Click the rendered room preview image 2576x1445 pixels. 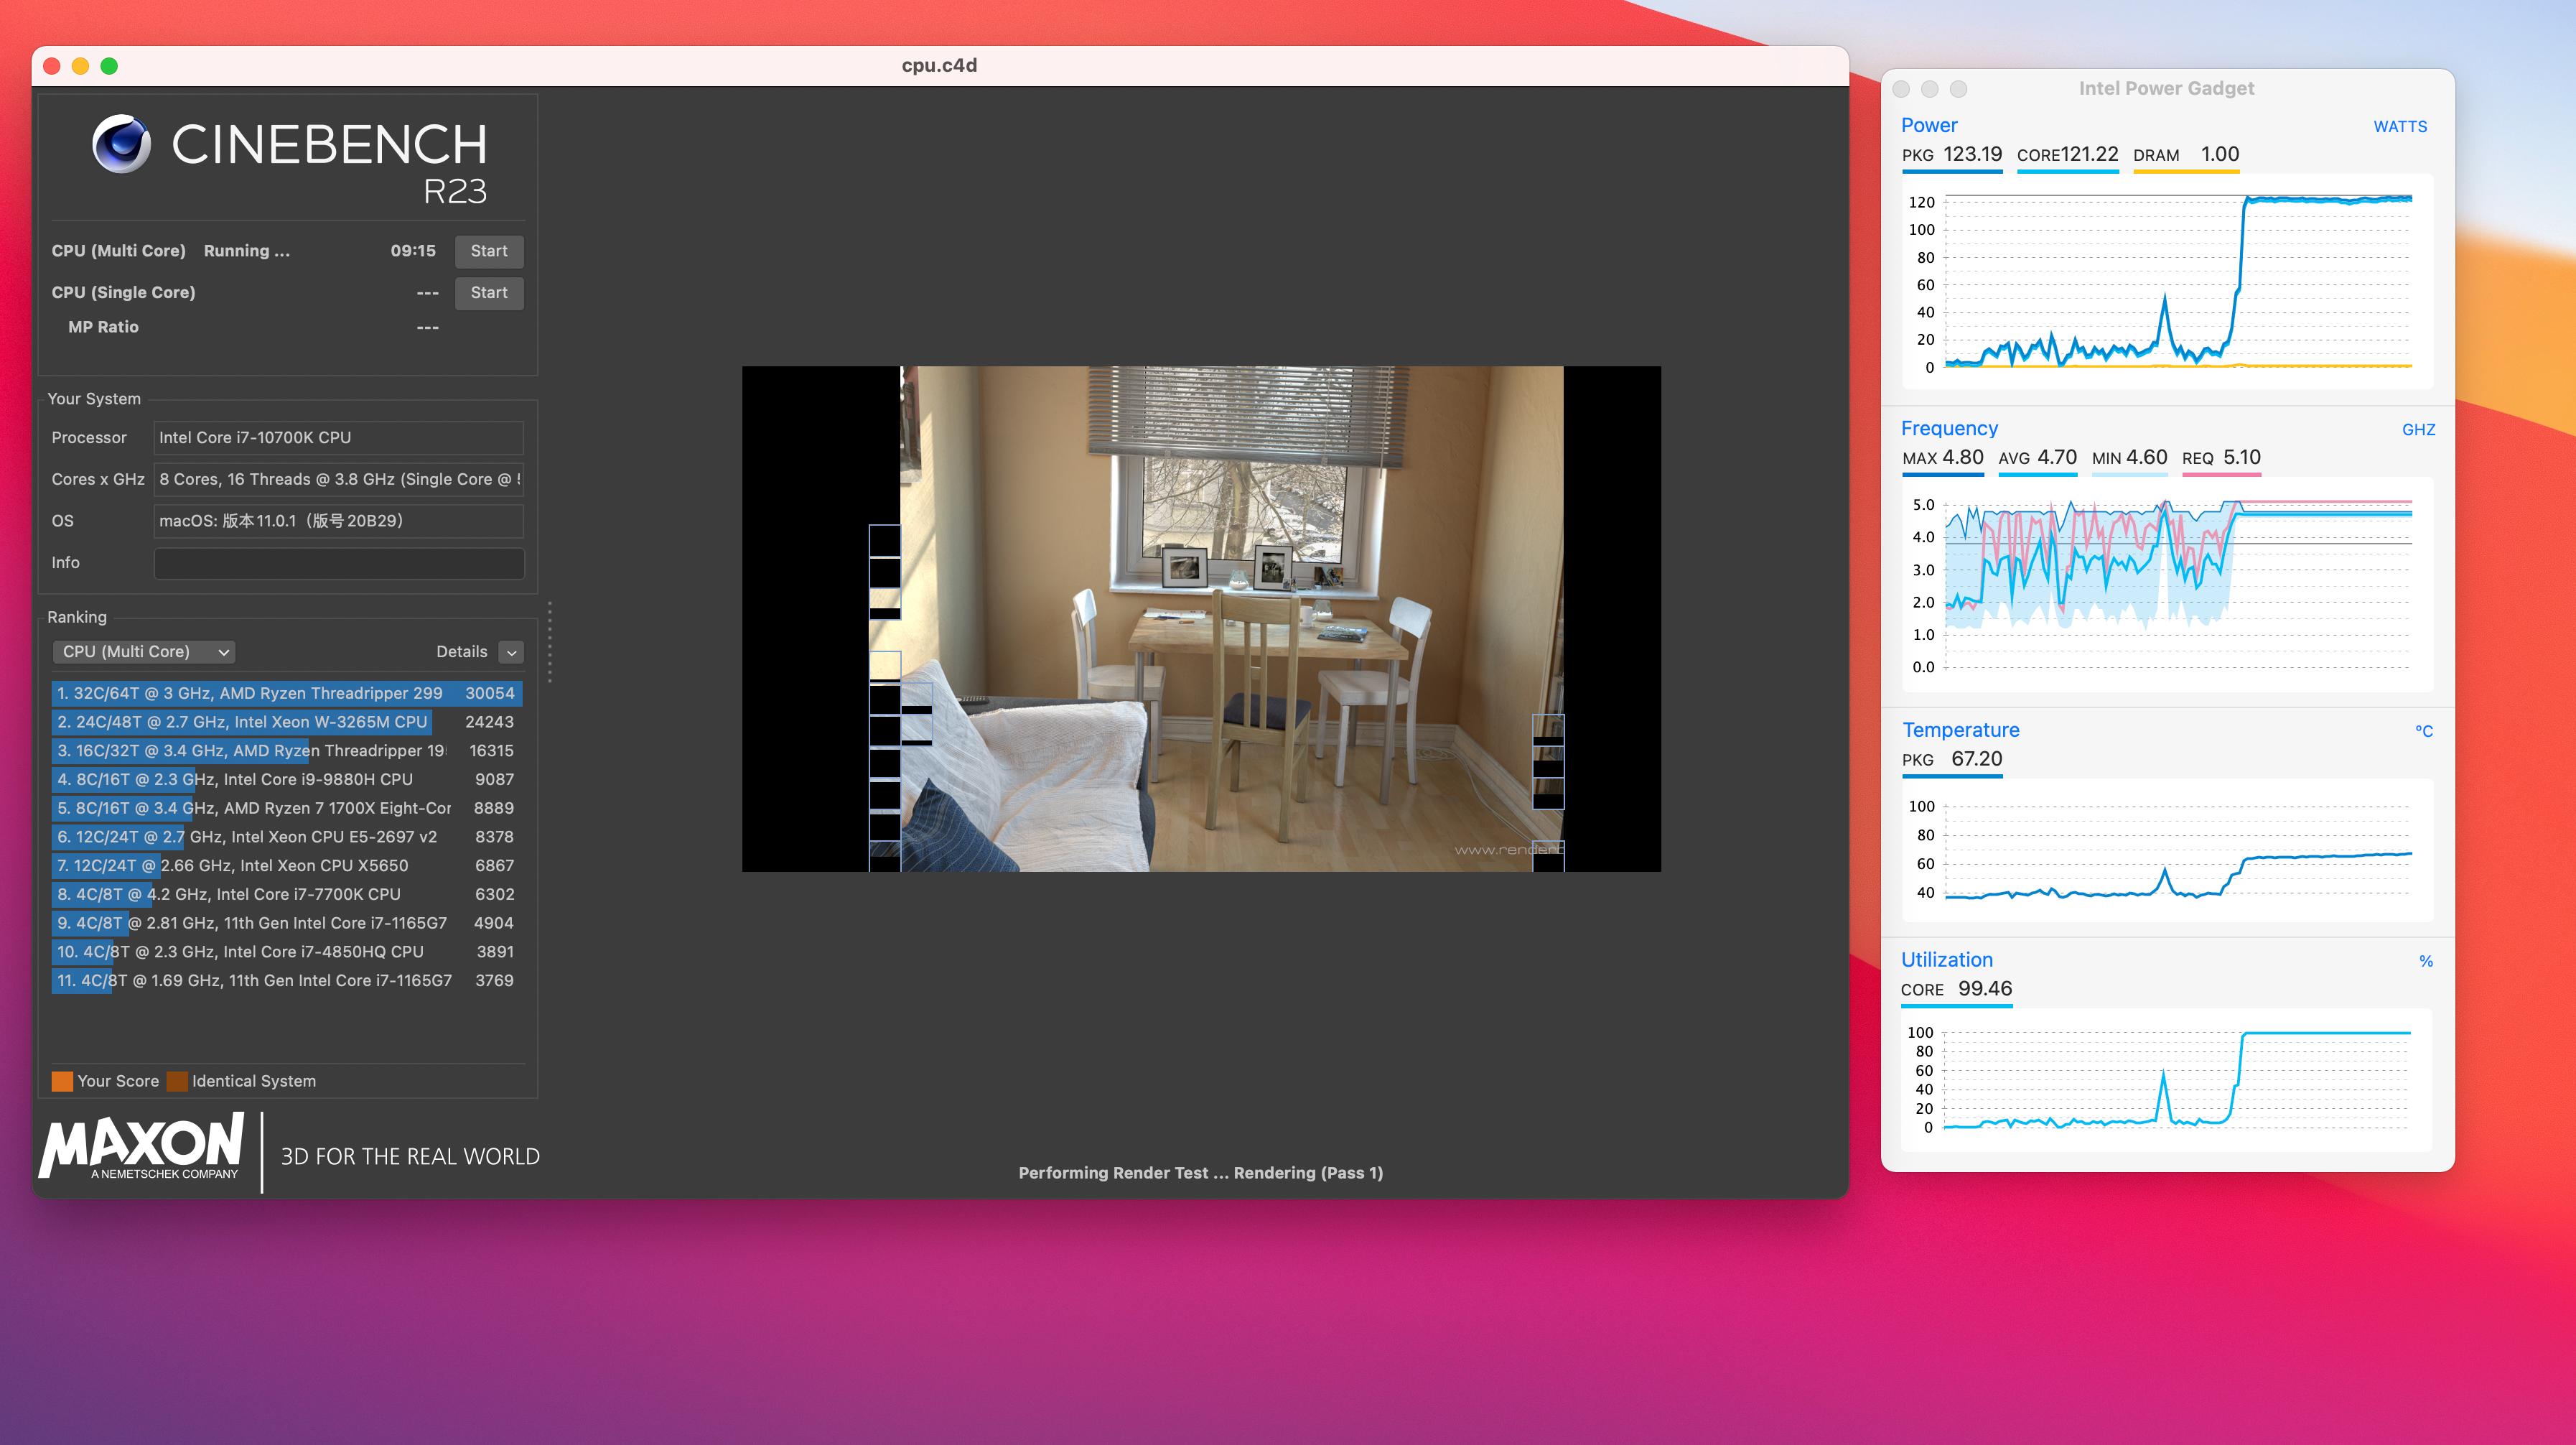click(x=1230, y=618)
